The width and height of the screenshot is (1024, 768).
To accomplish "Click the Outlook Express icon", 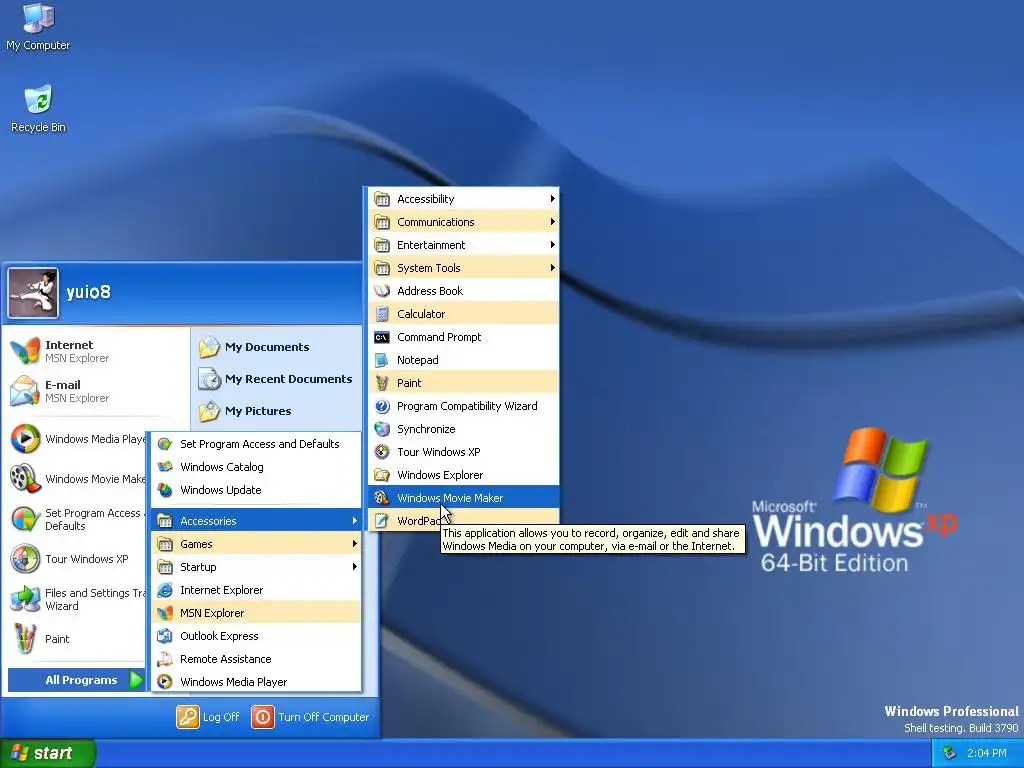I will 165,636.
